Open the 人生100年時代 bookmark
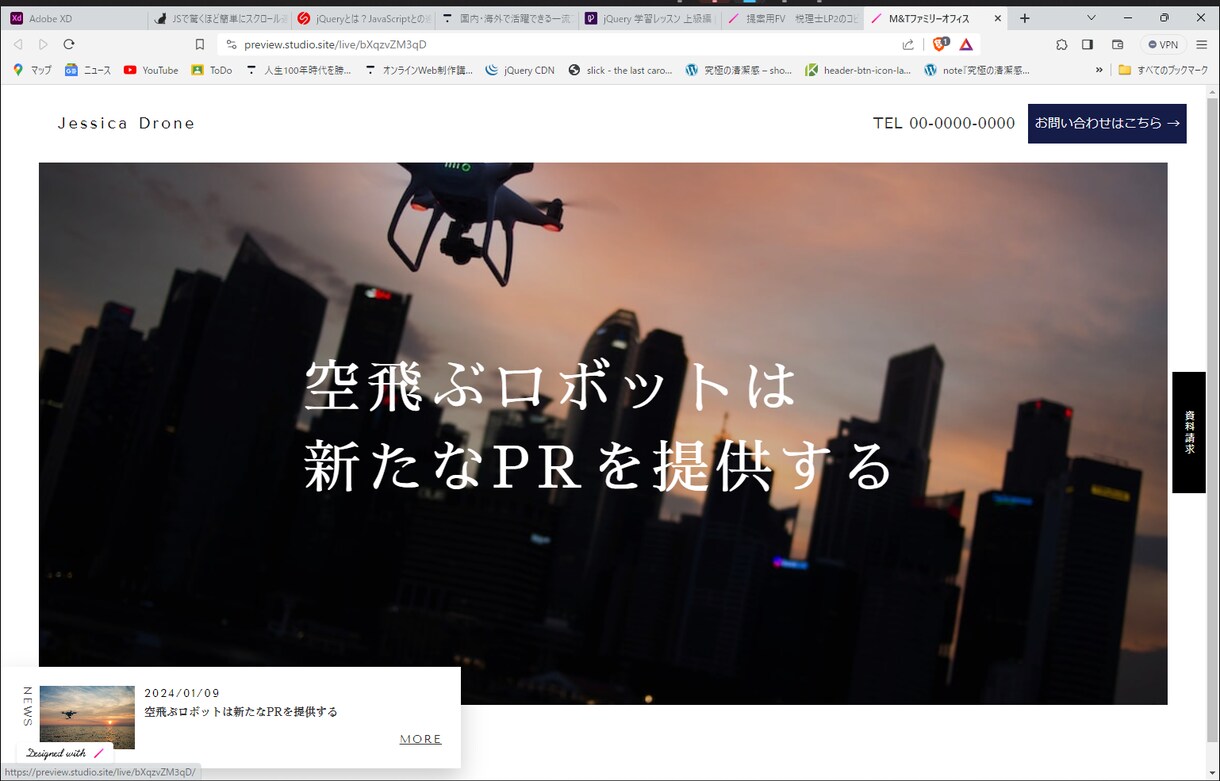This screenshot has height=781, width=1220. [299, 70]
